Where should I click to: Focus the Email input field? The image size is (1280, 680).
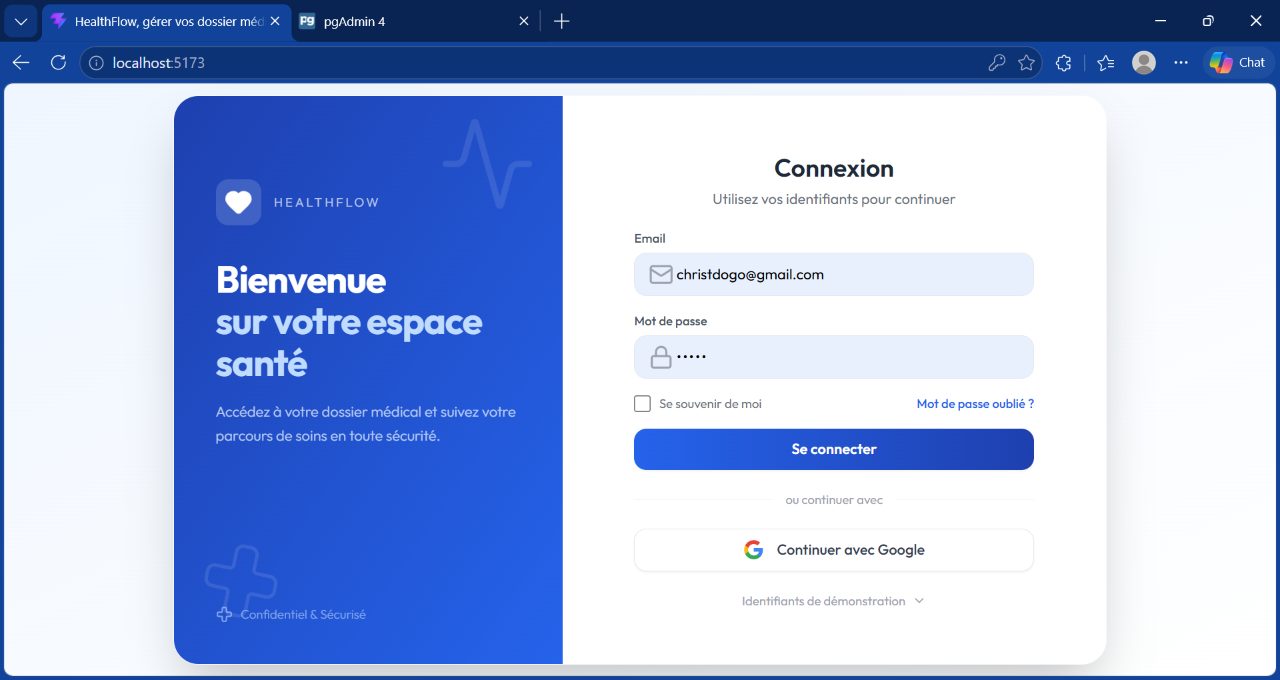click(834, 274)
